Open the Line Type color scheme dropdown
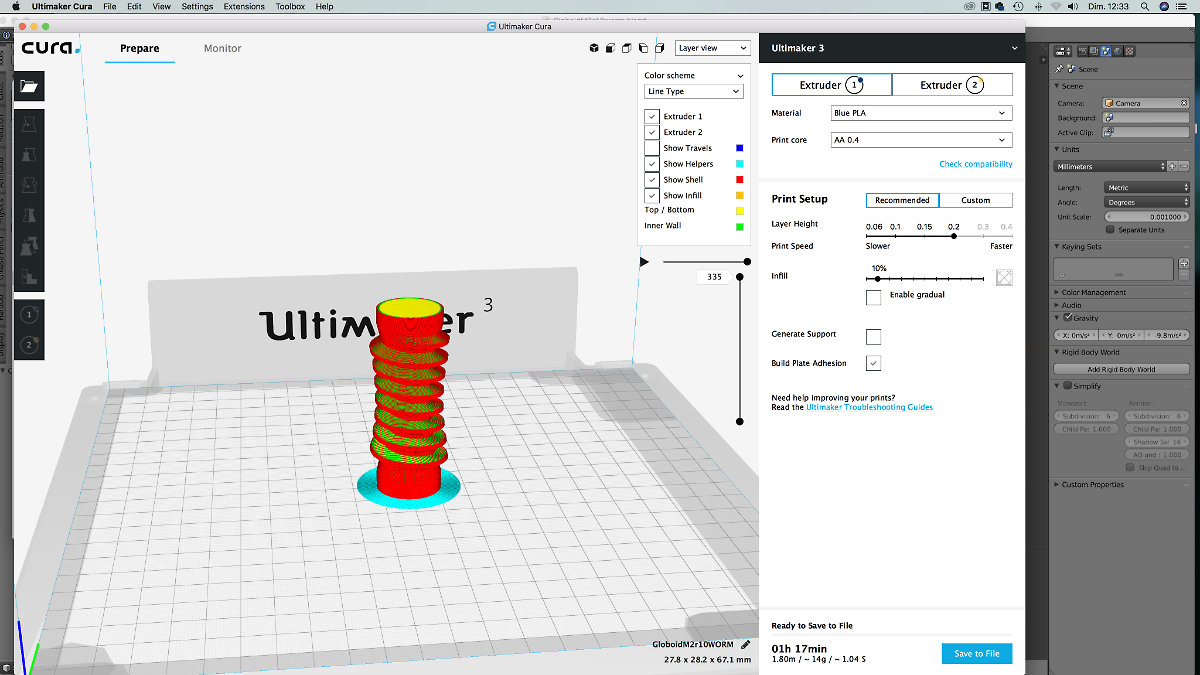1200x675 pixels. [693, 91]
